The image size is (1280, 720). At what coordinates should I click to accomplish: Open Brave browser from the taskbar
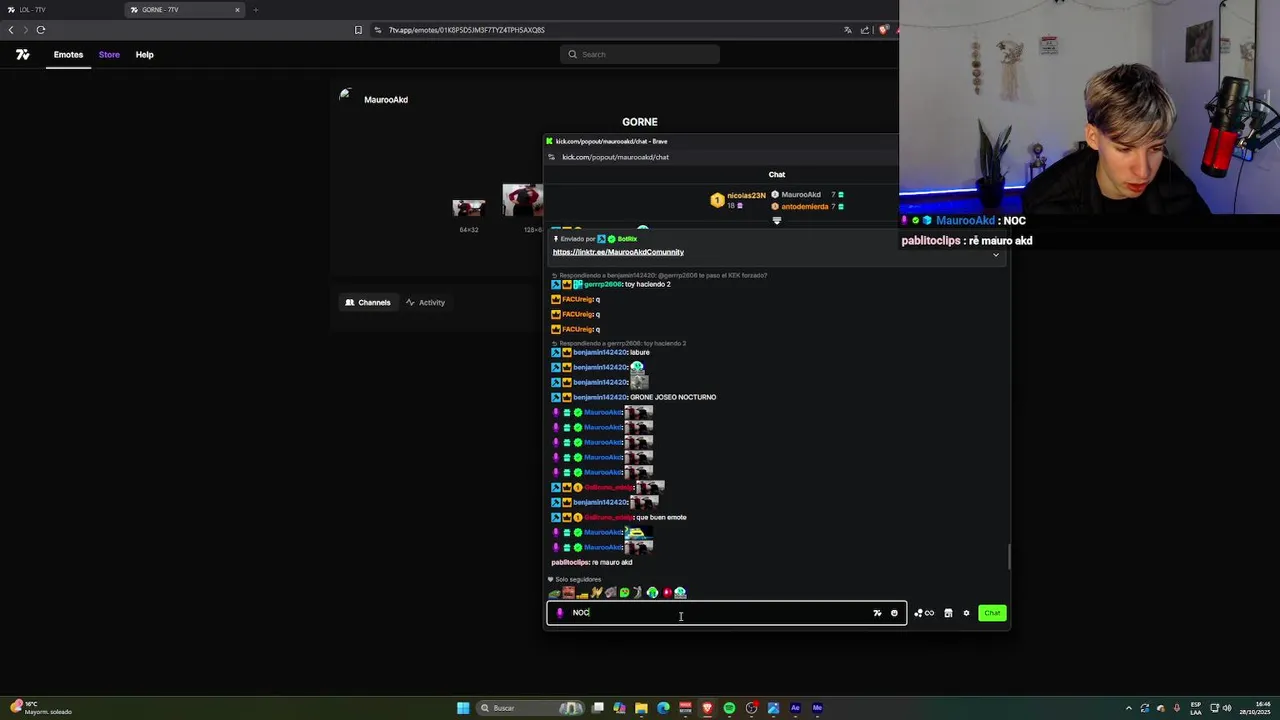[707, 708]
